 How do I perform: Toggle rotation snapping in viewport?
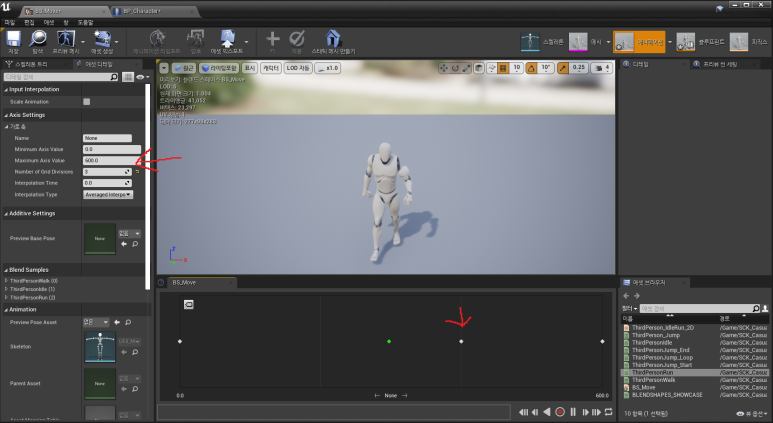(x=531, y=68)
